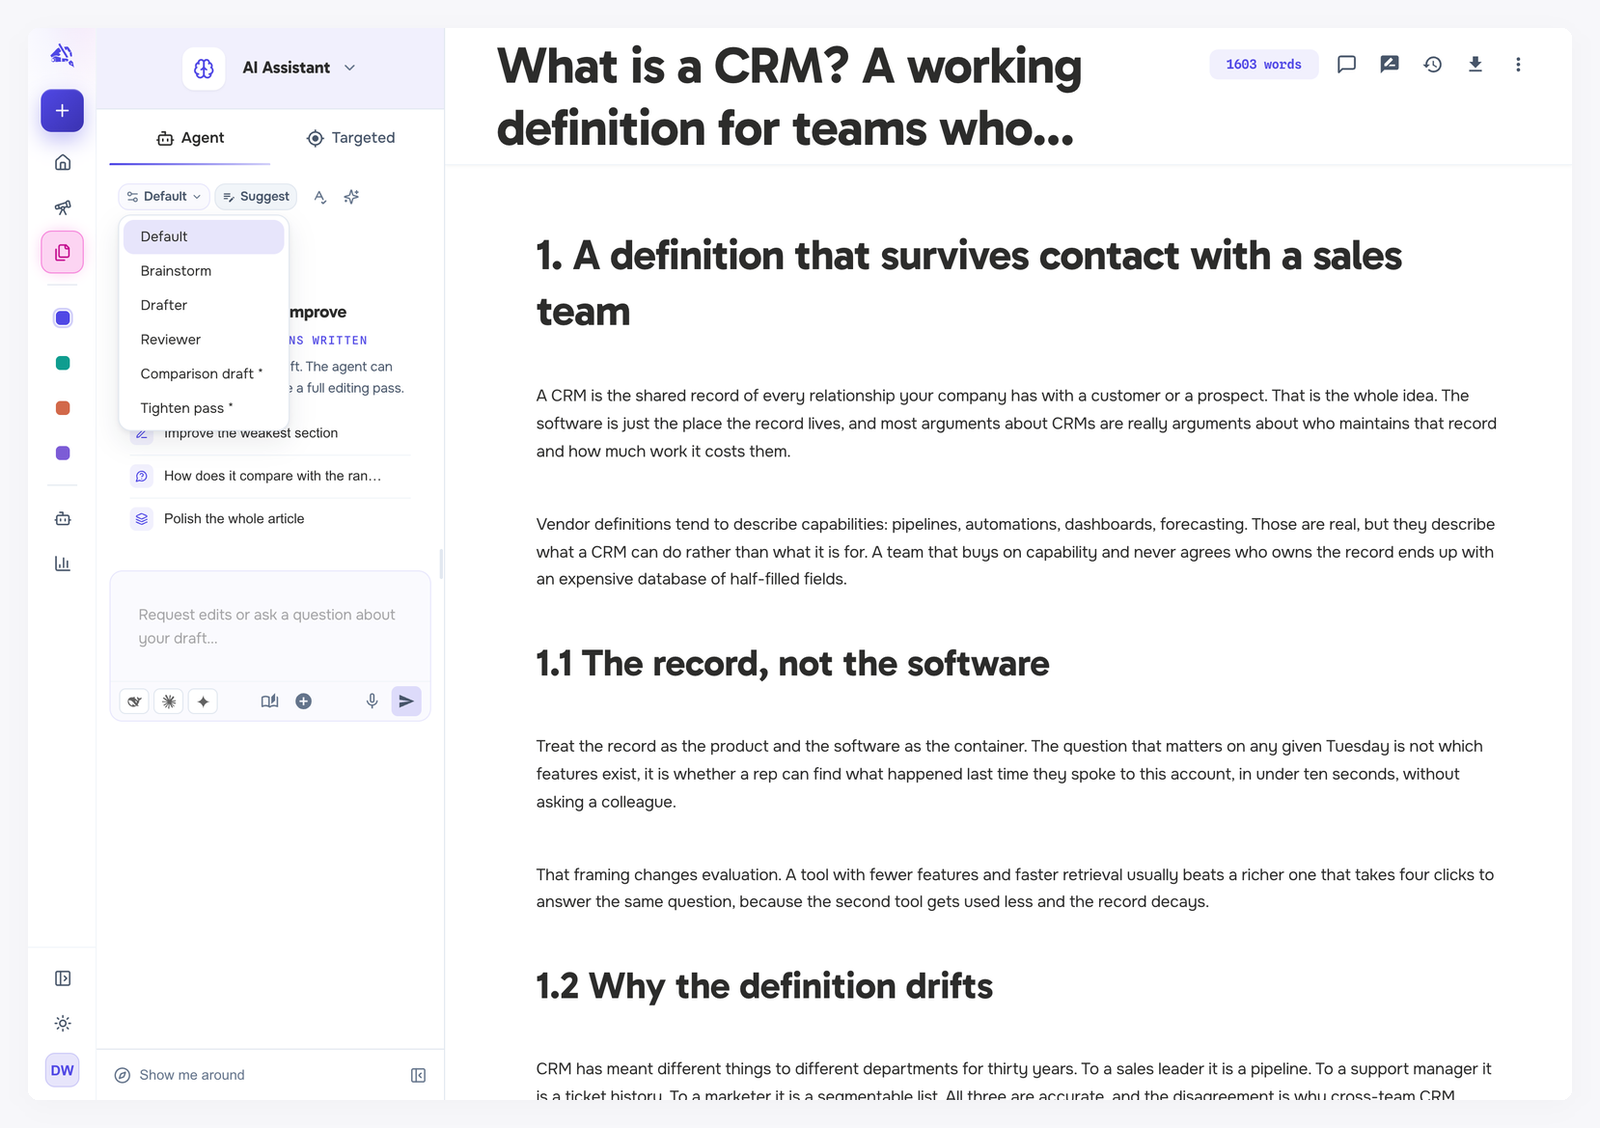Open the robot agents icon in sidebar
This screenshot has width=1600, height=1128.
pyautogui.click(x=62, y=518)
